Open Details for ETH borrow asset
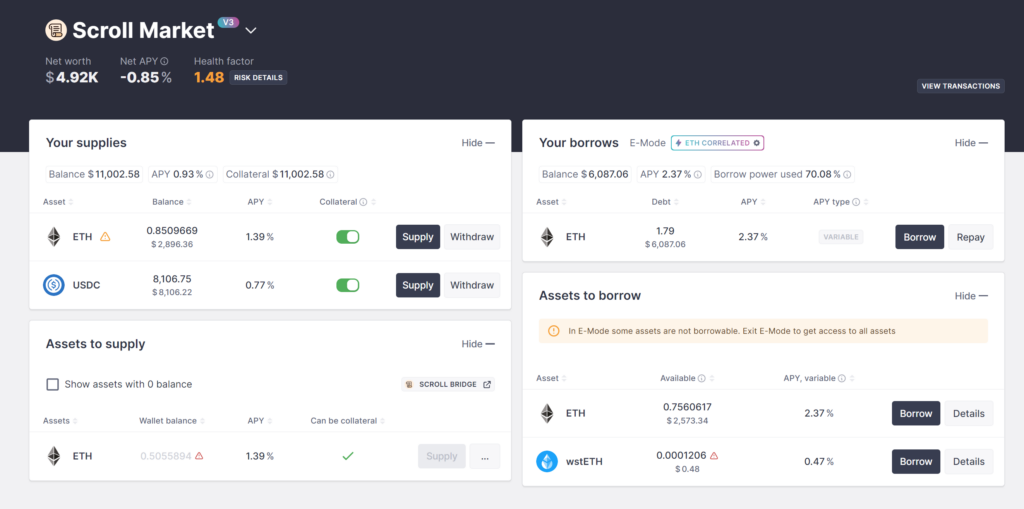The image size is (1024, 509). pos(968,414)
